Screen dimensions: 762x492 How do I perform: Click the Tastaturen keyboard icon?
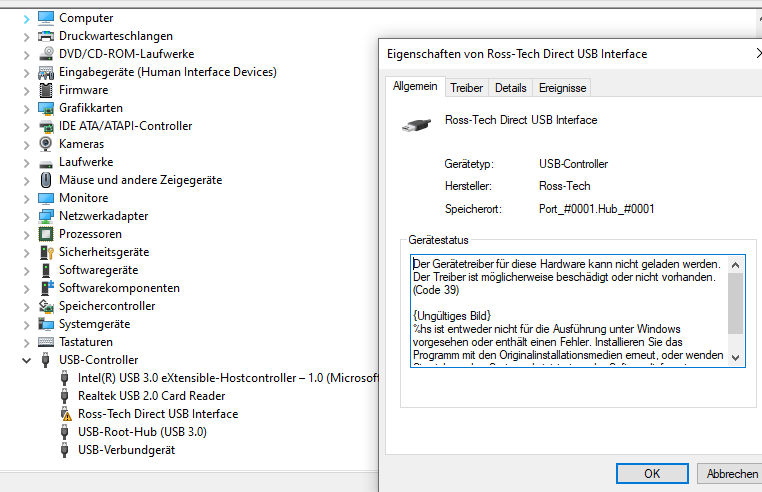(46, 342)
